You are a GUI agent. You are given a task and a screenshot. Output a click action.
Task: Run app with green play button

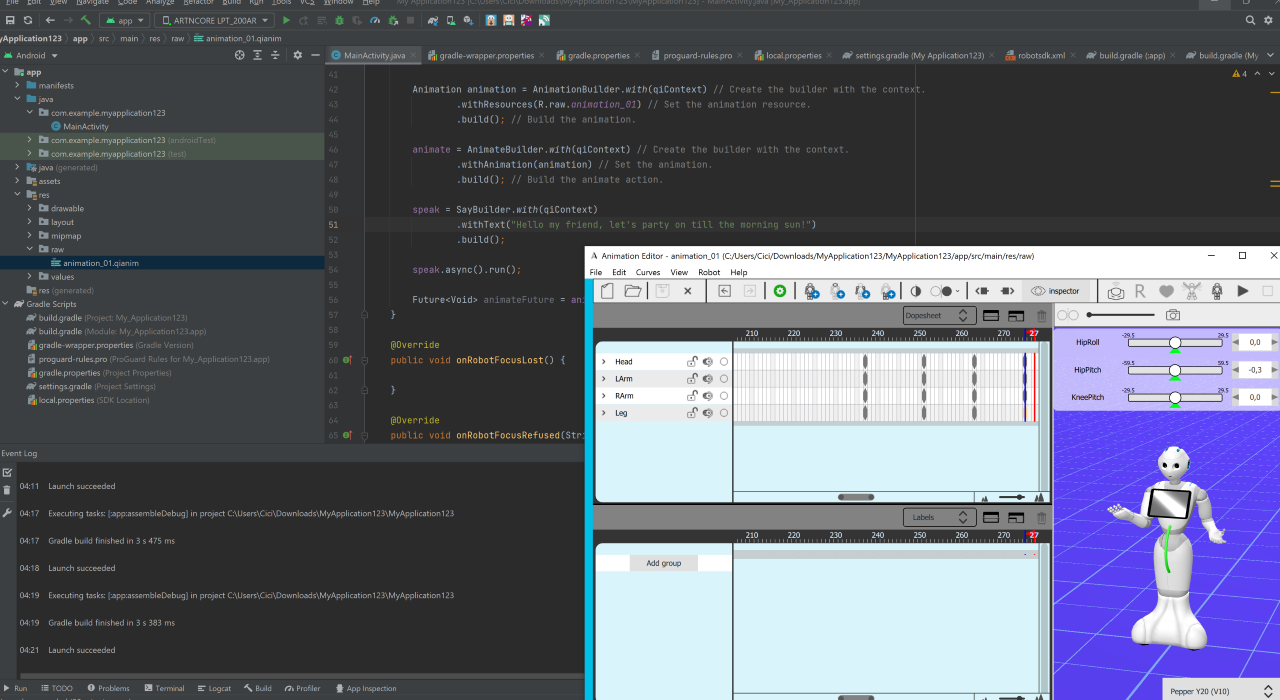pyautogui.click(x=287, y=20)
